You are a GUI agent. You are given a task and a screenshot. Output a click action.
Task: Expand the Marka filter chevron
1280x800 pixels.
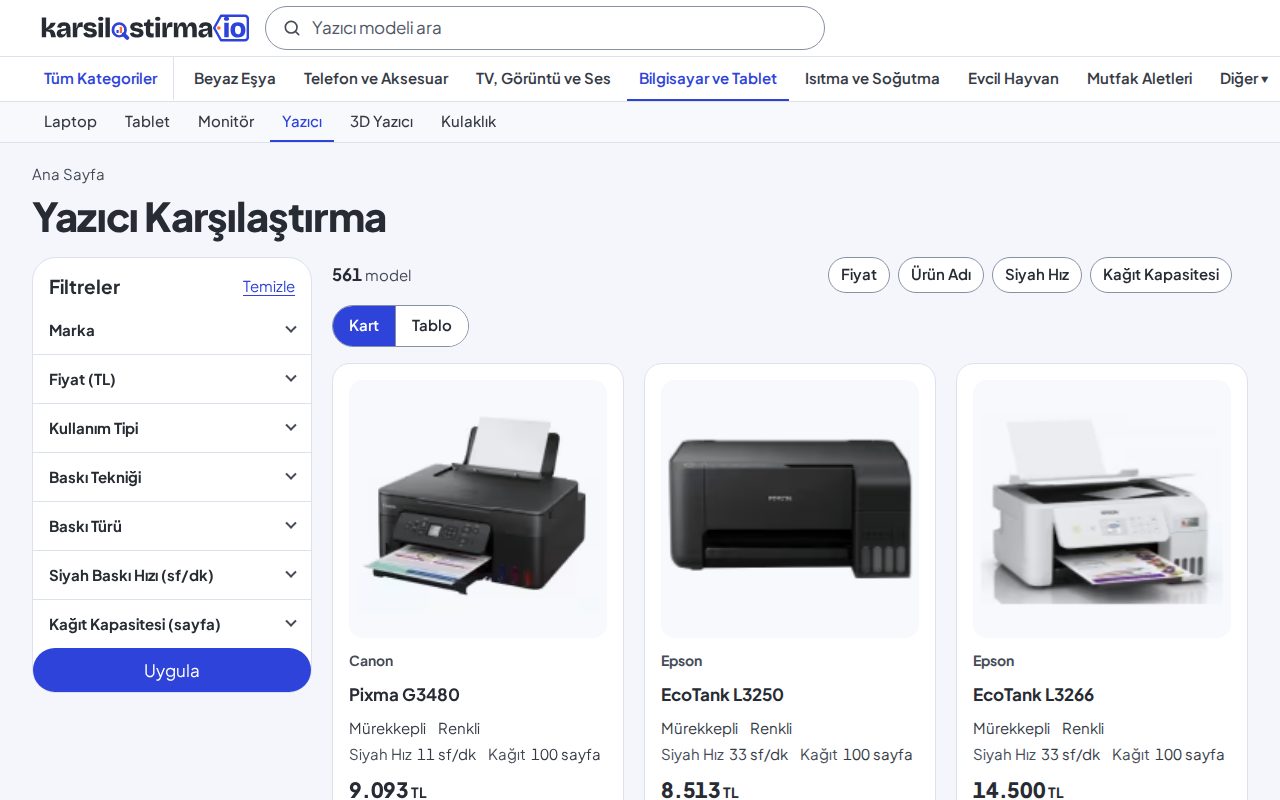pos(291,329)
